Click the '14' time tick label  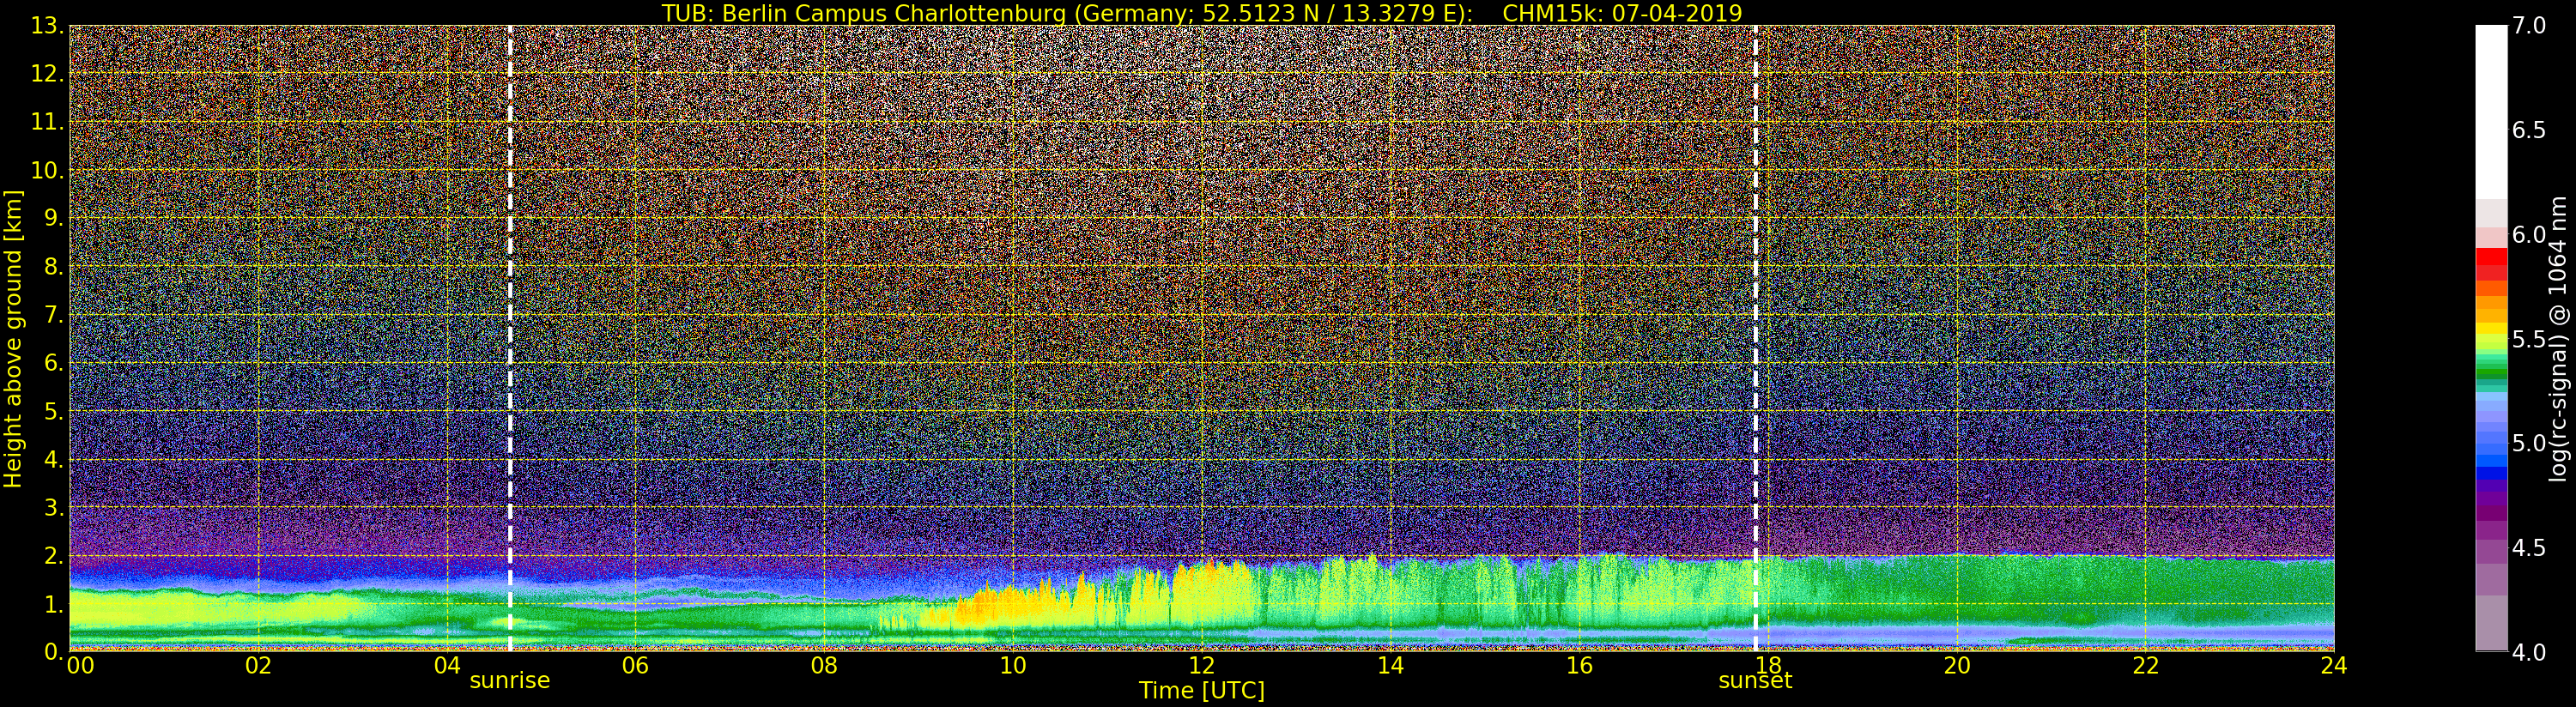1391,666
